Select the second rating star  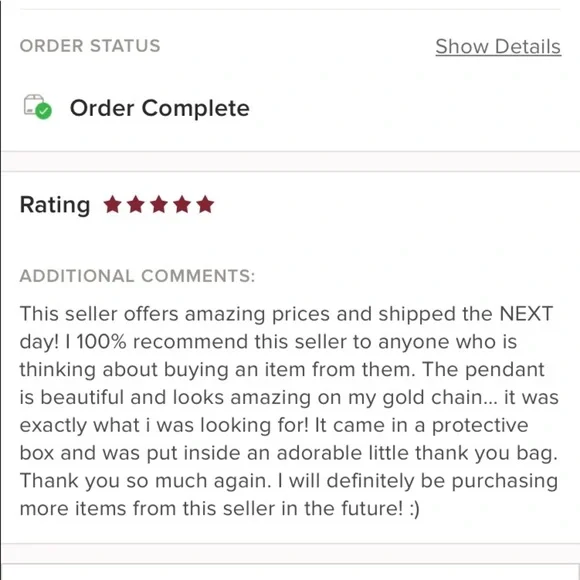click(x=136, y=205)
